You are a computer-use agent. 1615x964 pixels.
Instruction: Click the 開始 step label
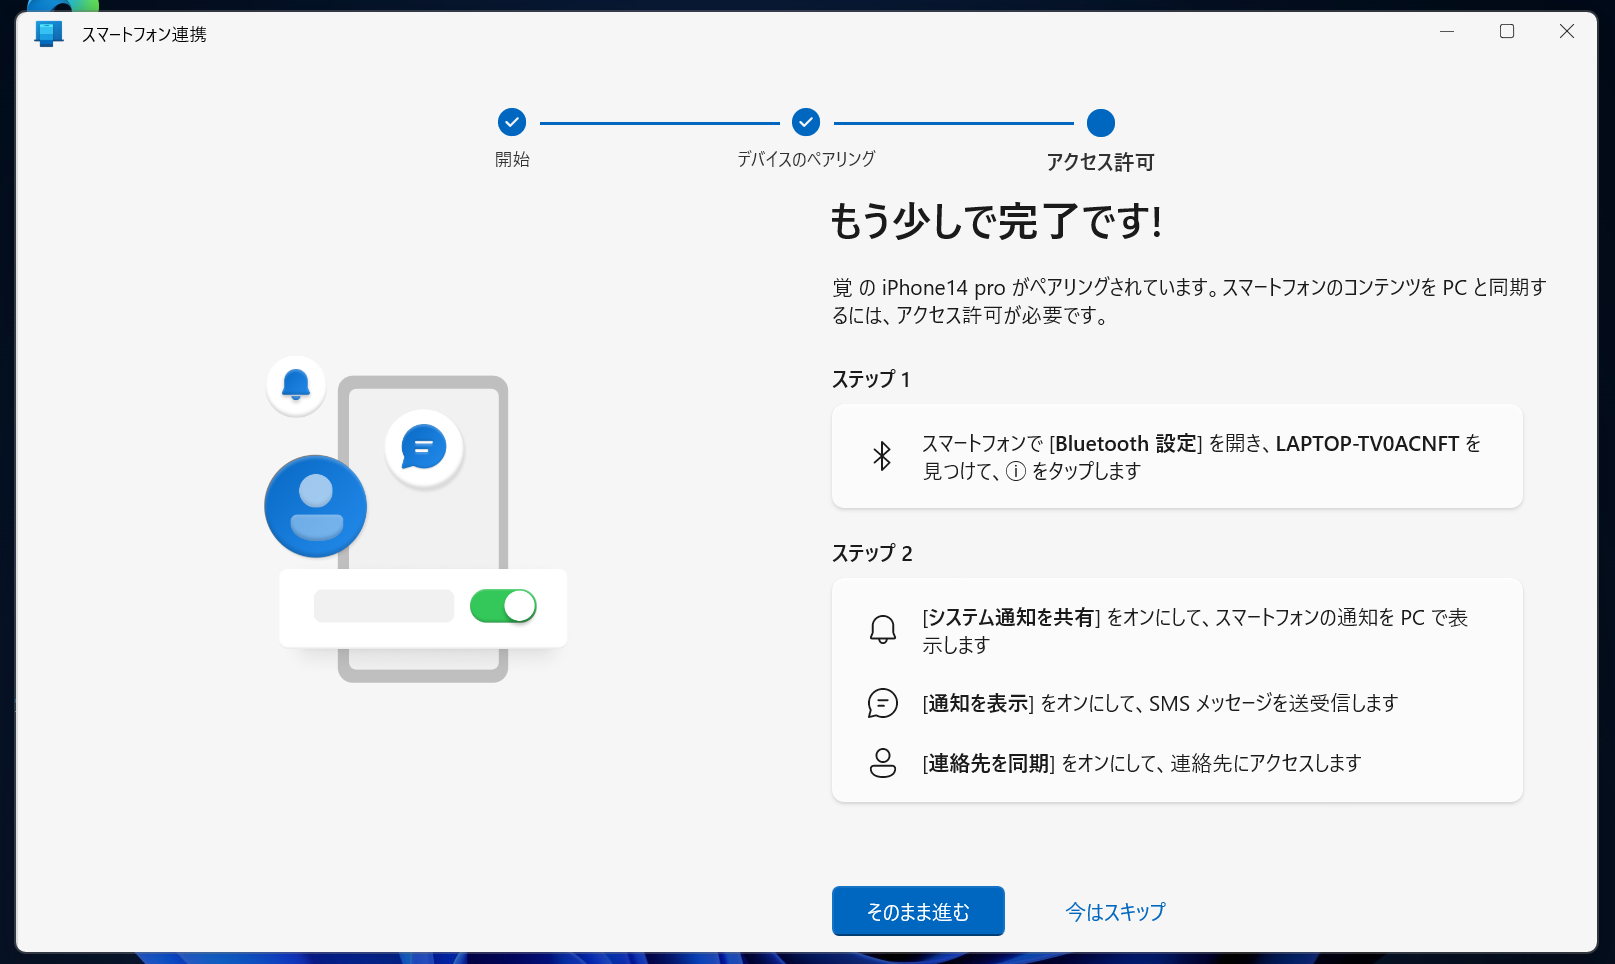tap(512, 159)
